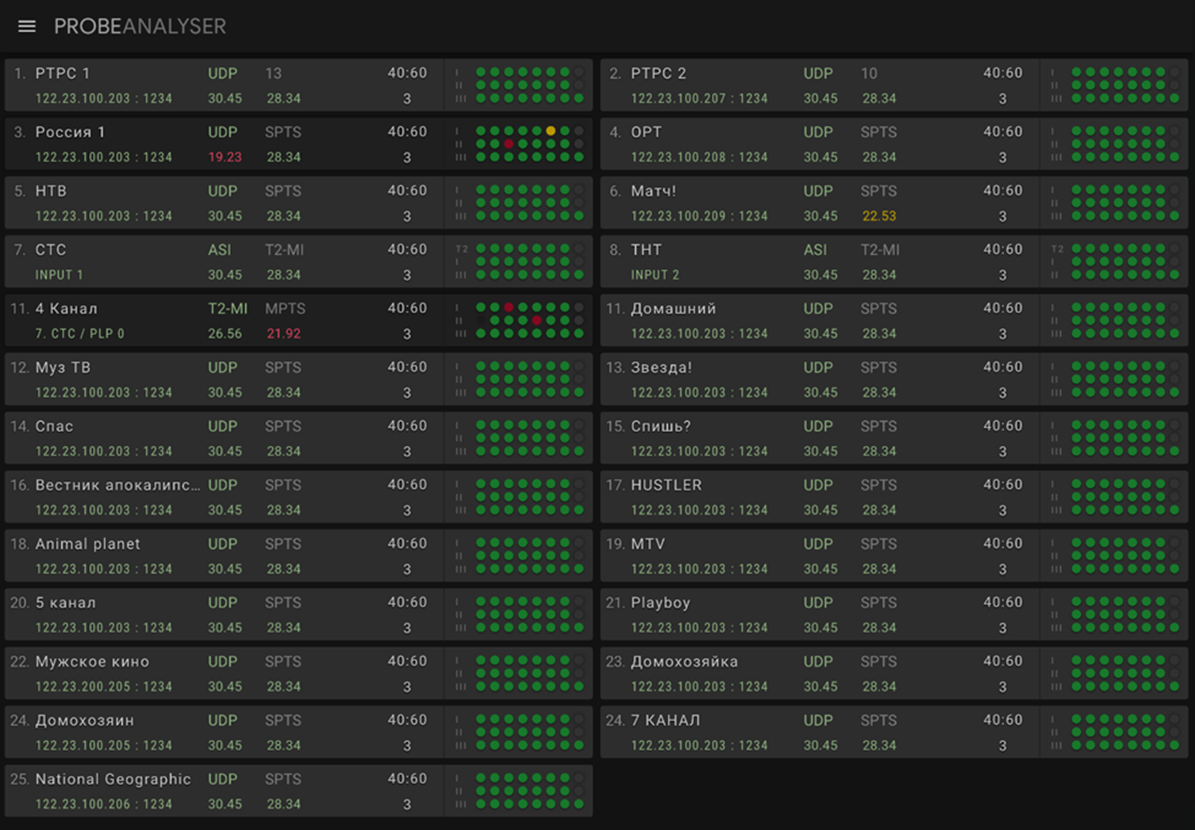Choose the Спишь? channel name
The height and width of the screenshot is (830, 1195).
pos(661,426)
